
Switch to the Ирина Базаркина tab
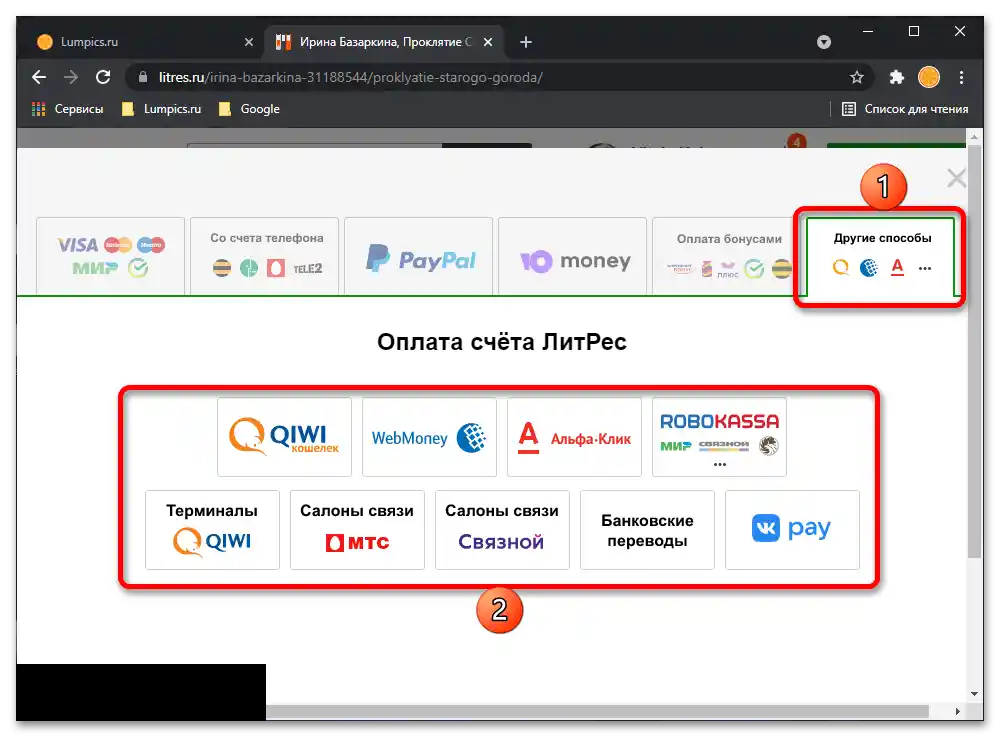tap(385, 42)
